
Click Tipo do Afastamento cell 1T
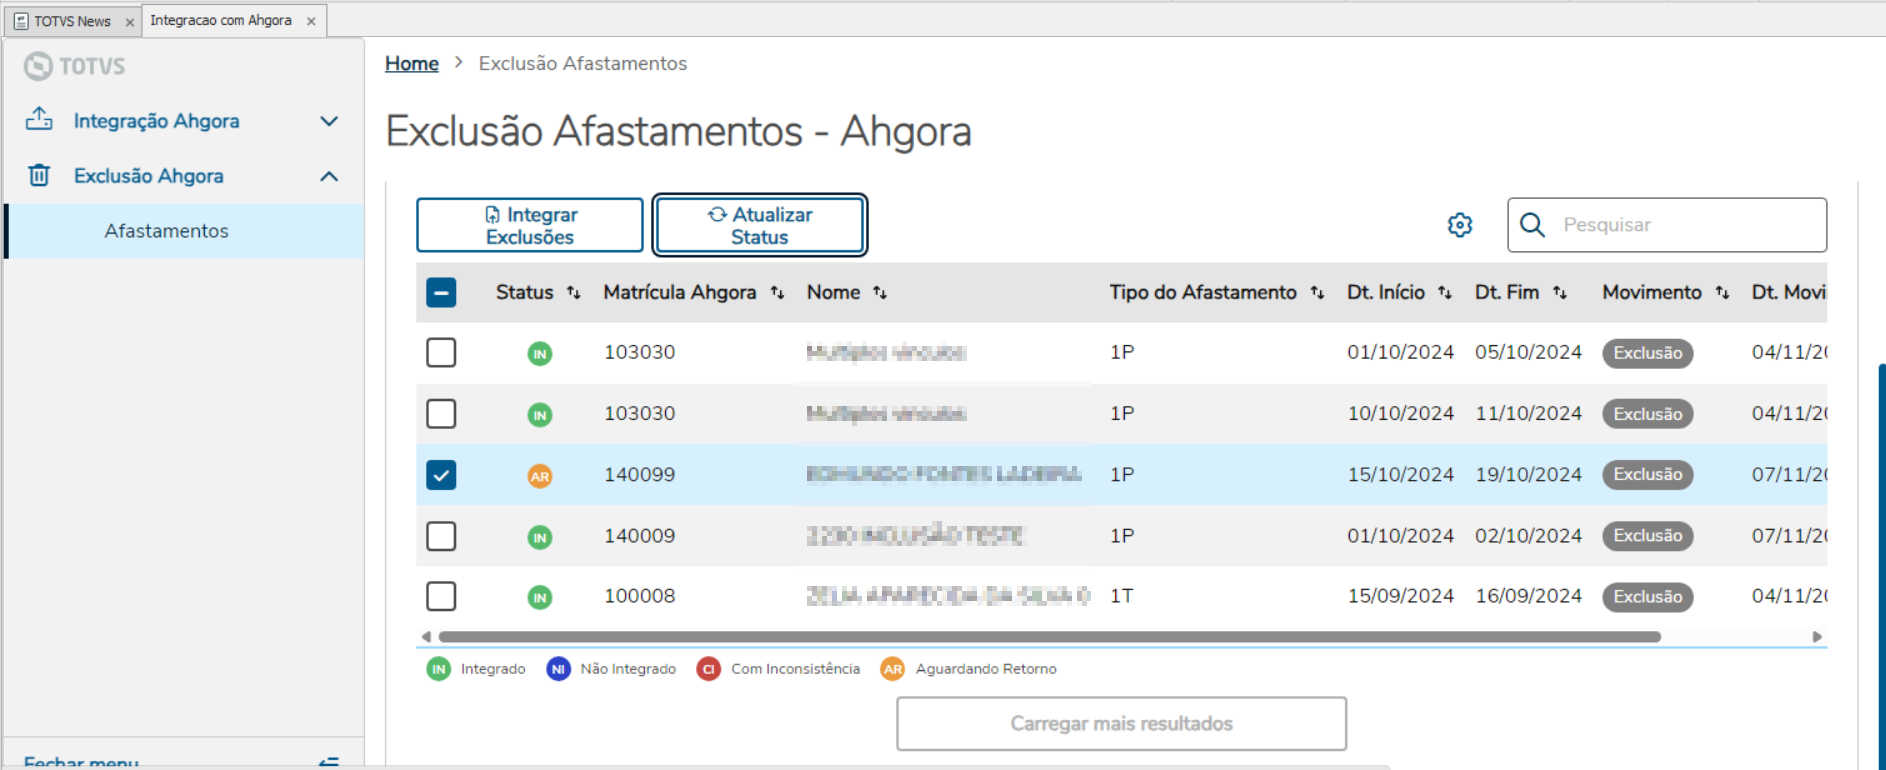click(x=1122, y=596)
